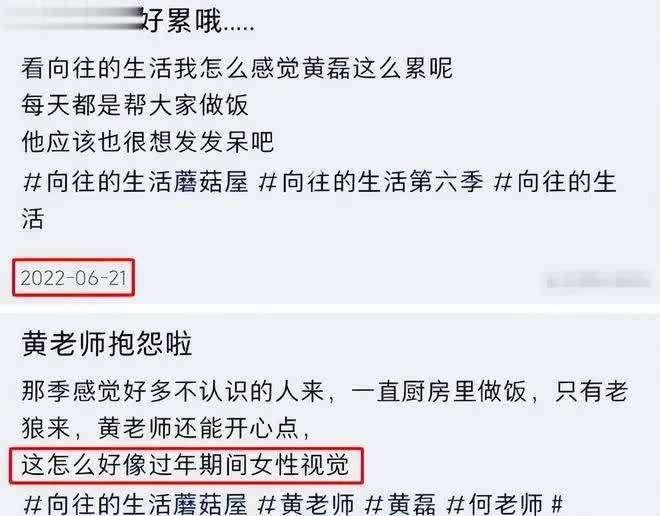Click the blurred username before 好累哦
660x516 pixels.
pos(72,19)
